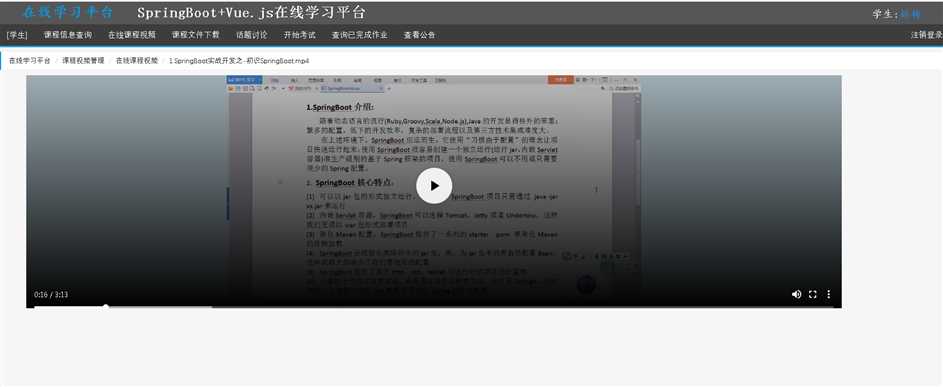
Task: Go to 在线课程视频 menu item
Action: click(x=132, y=35)
